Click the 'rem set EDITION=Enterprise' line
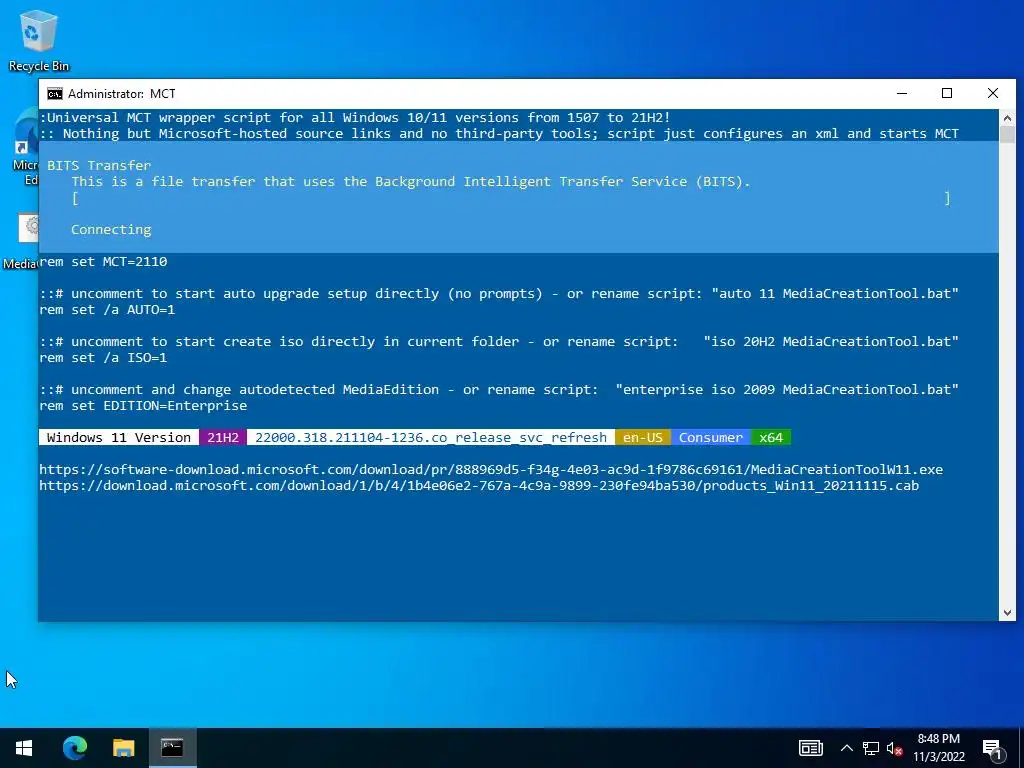This screenshot has width=1024, height=768. tap(143, 406)
